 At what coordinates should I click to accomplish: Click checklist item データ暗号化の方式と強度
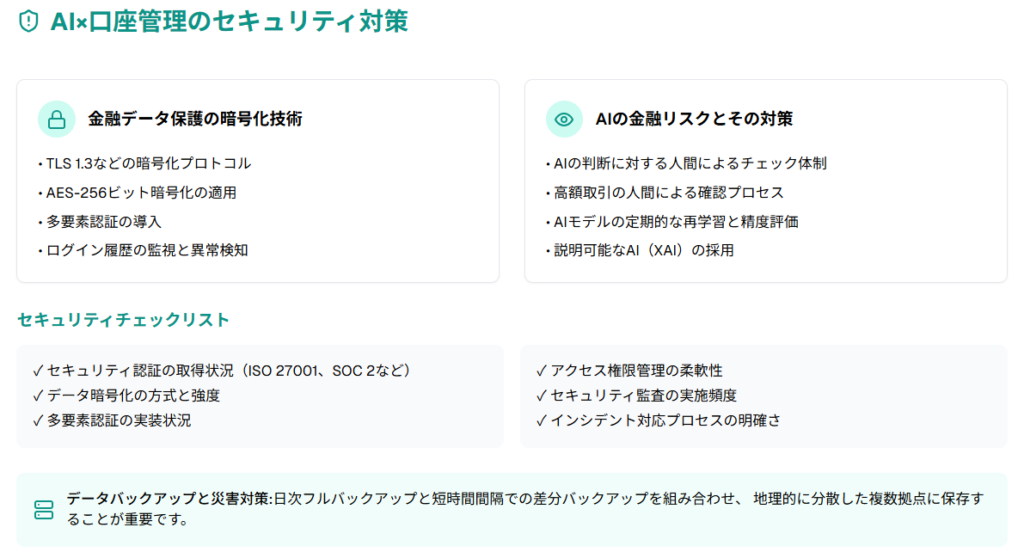point(127,395)
